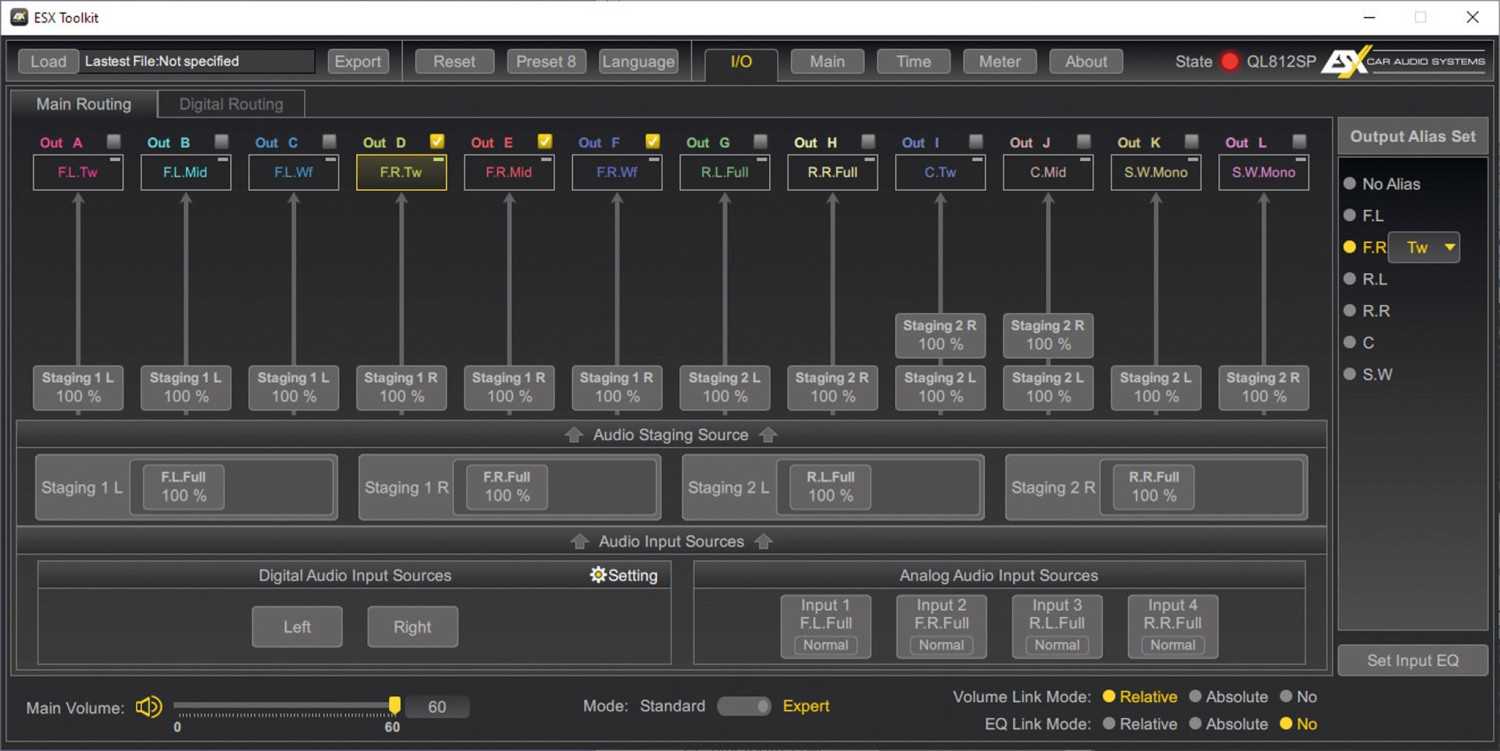The image size is (1500, 751).
Task: Enable the Out A checkbox
Action: pyautogui.click(x=114, y=142)
